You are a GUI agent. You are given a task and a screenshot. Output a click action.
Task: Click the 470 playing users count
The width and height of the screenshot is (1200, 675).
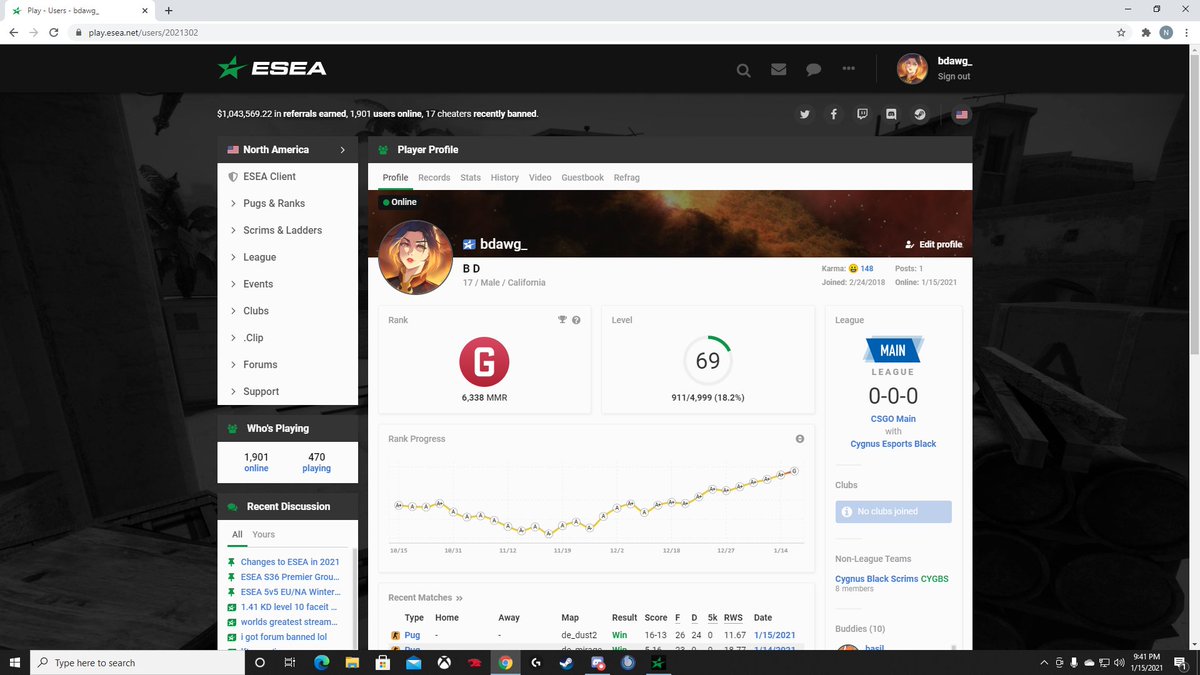pyautogui.click(x=316, y=457)
